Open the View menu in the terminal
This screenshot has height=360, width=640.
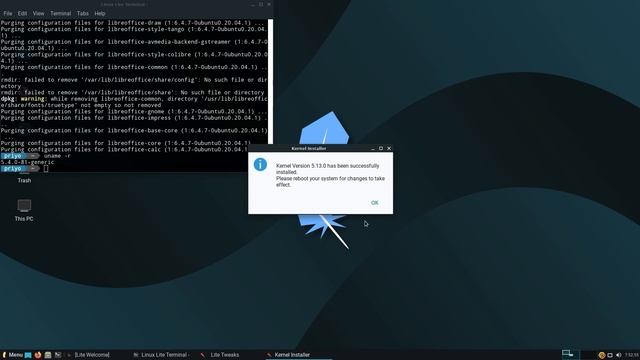pos(38,13)
